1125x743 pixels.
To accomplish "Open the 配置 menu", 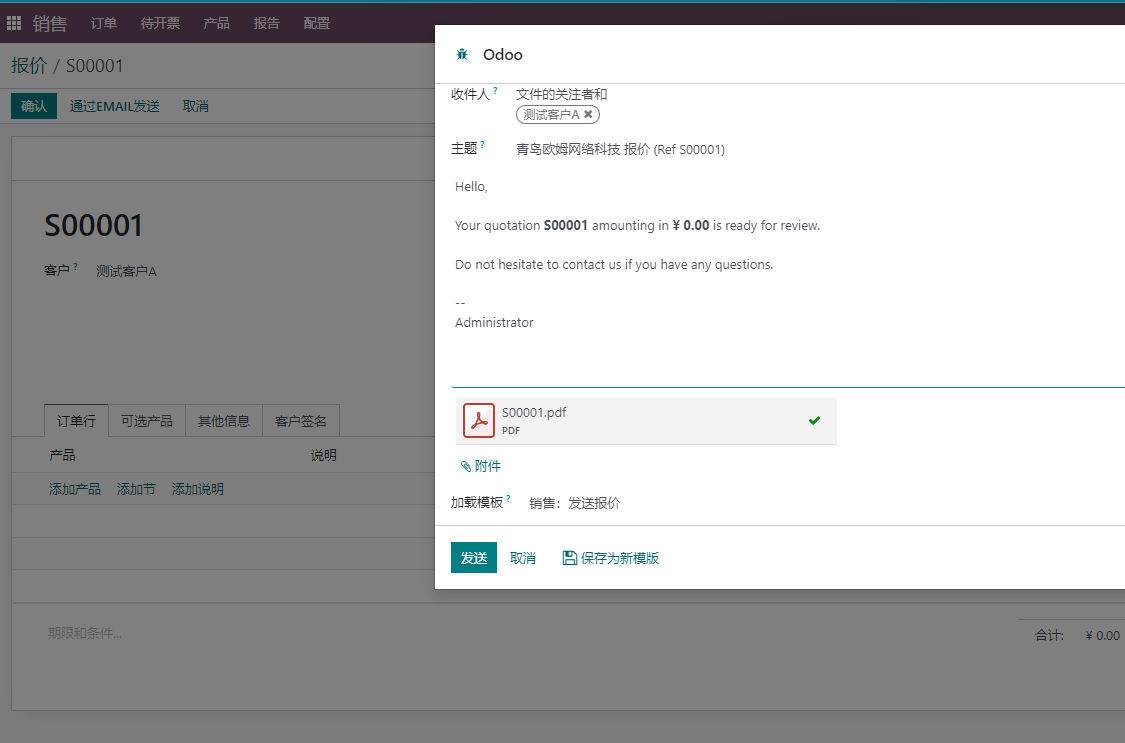I will pos(316,23).
